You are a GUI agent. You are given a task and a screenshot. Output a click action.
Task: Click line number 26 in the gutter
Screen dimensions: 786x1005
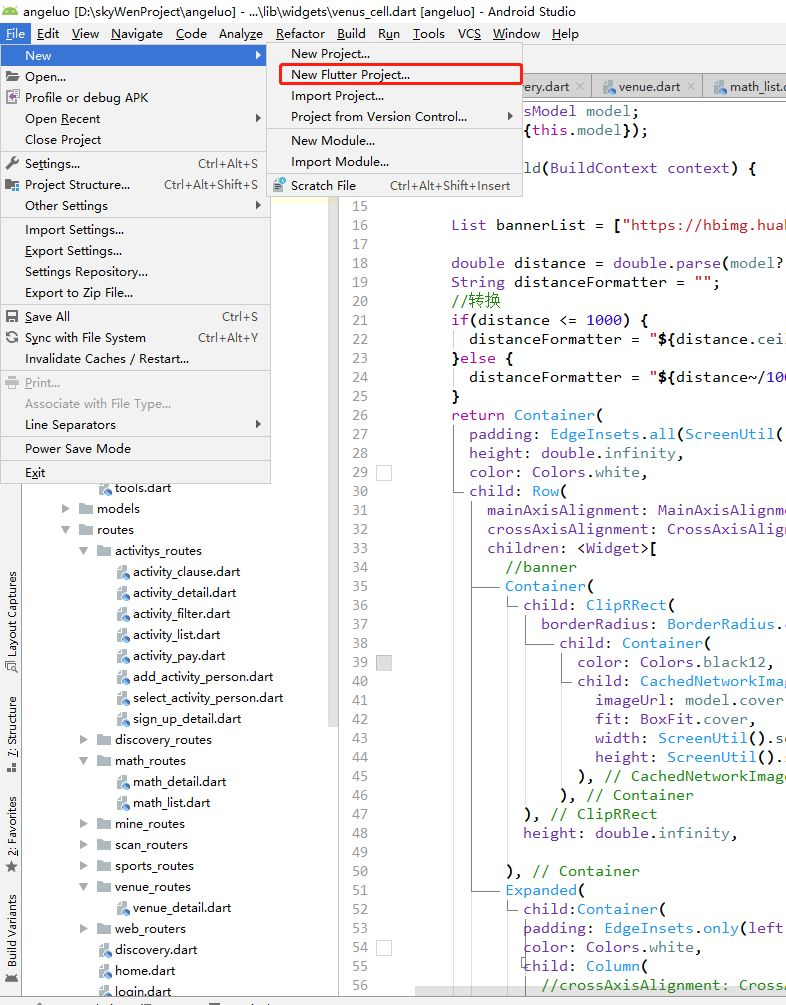[x=360, y=415]
